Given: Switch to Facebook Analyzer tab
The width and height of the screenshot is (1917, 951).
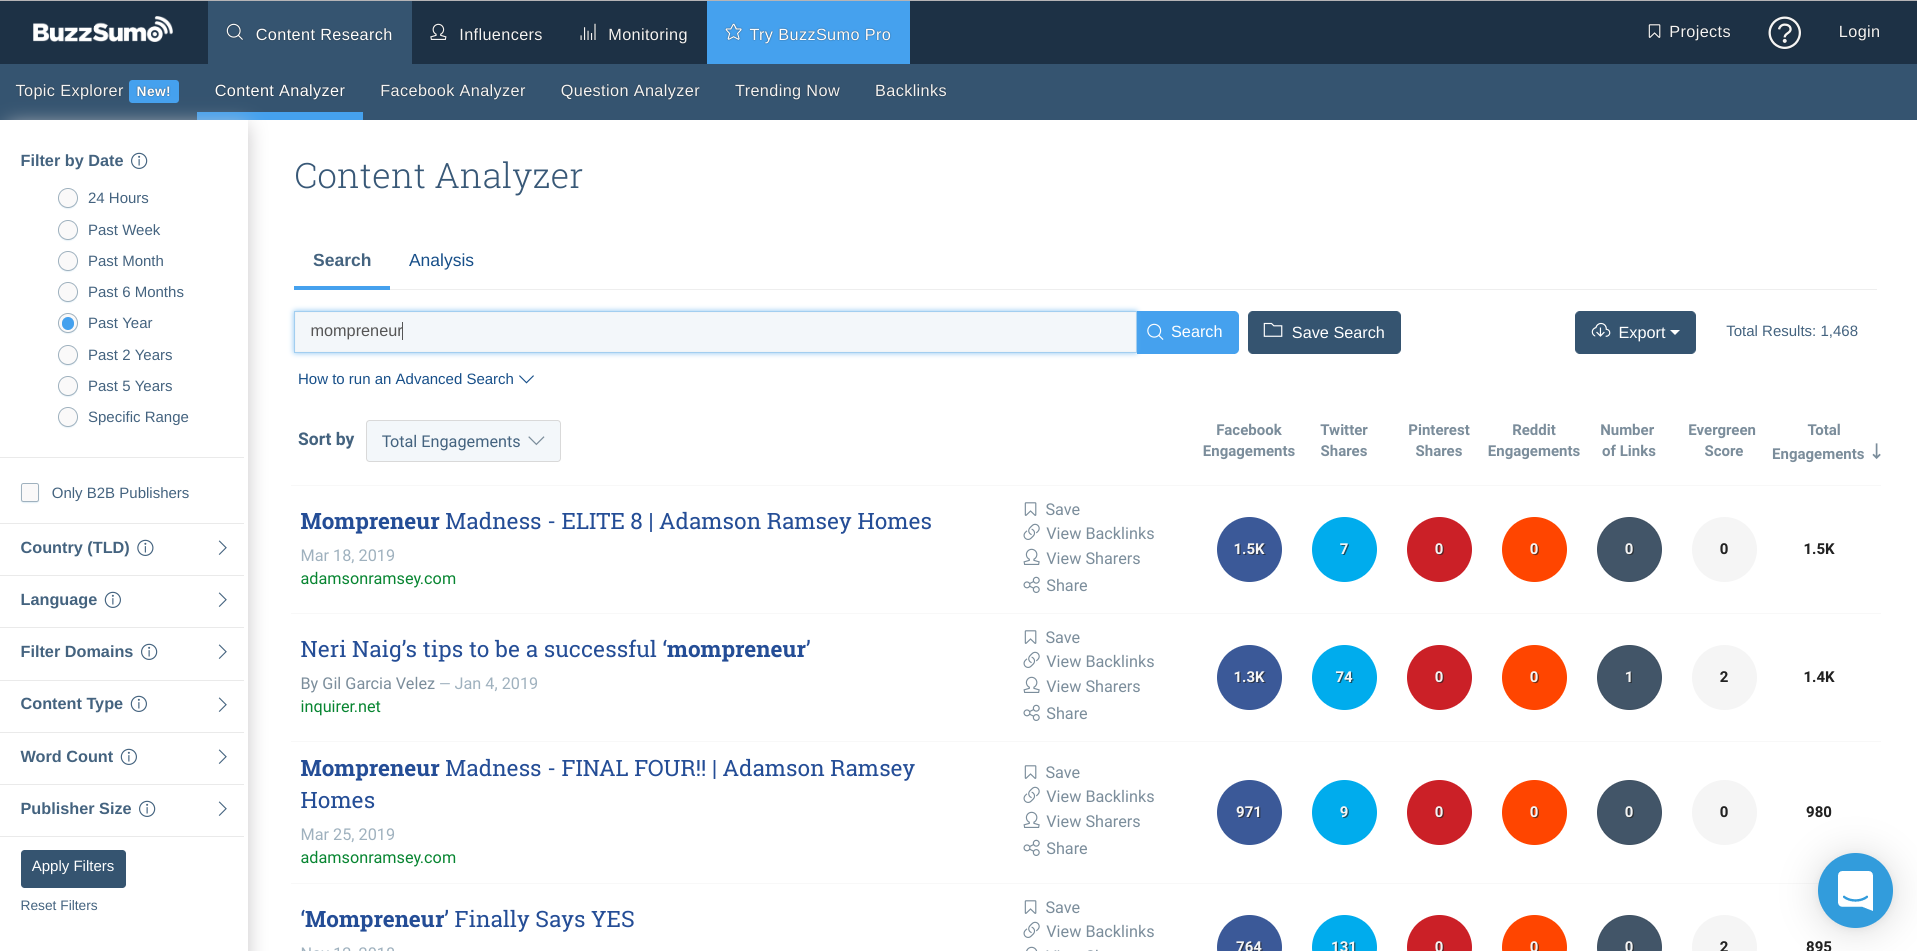Looking at the screenshot, I should (453, 91).
